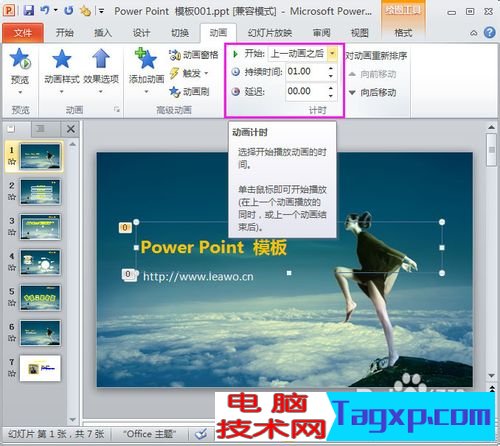Open the 格式 drawing tools tab
Viewport: 500px width, 446px height.
click(403, 33)
